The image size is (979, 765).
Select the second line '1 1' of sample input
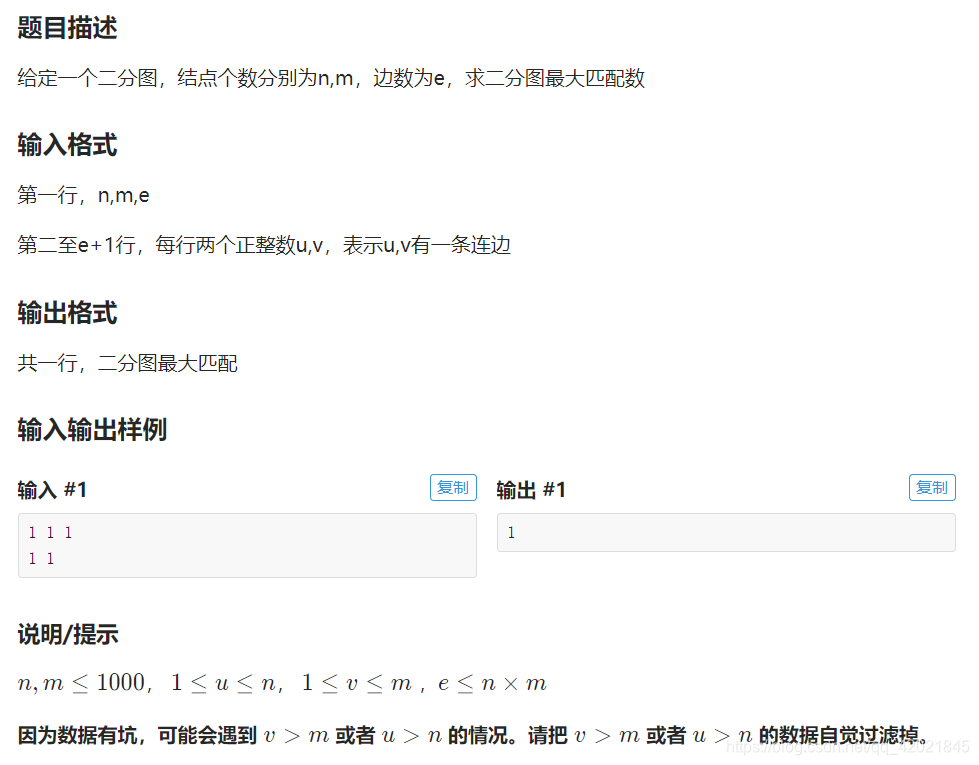click(x=40, y=559)
